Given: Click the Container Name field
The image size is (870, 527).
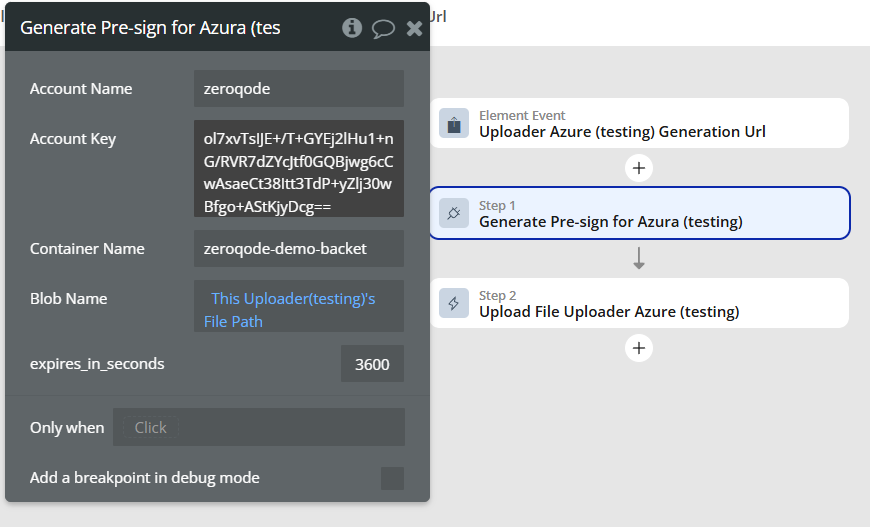Looking at the screenshot, I should pos(298,248).
